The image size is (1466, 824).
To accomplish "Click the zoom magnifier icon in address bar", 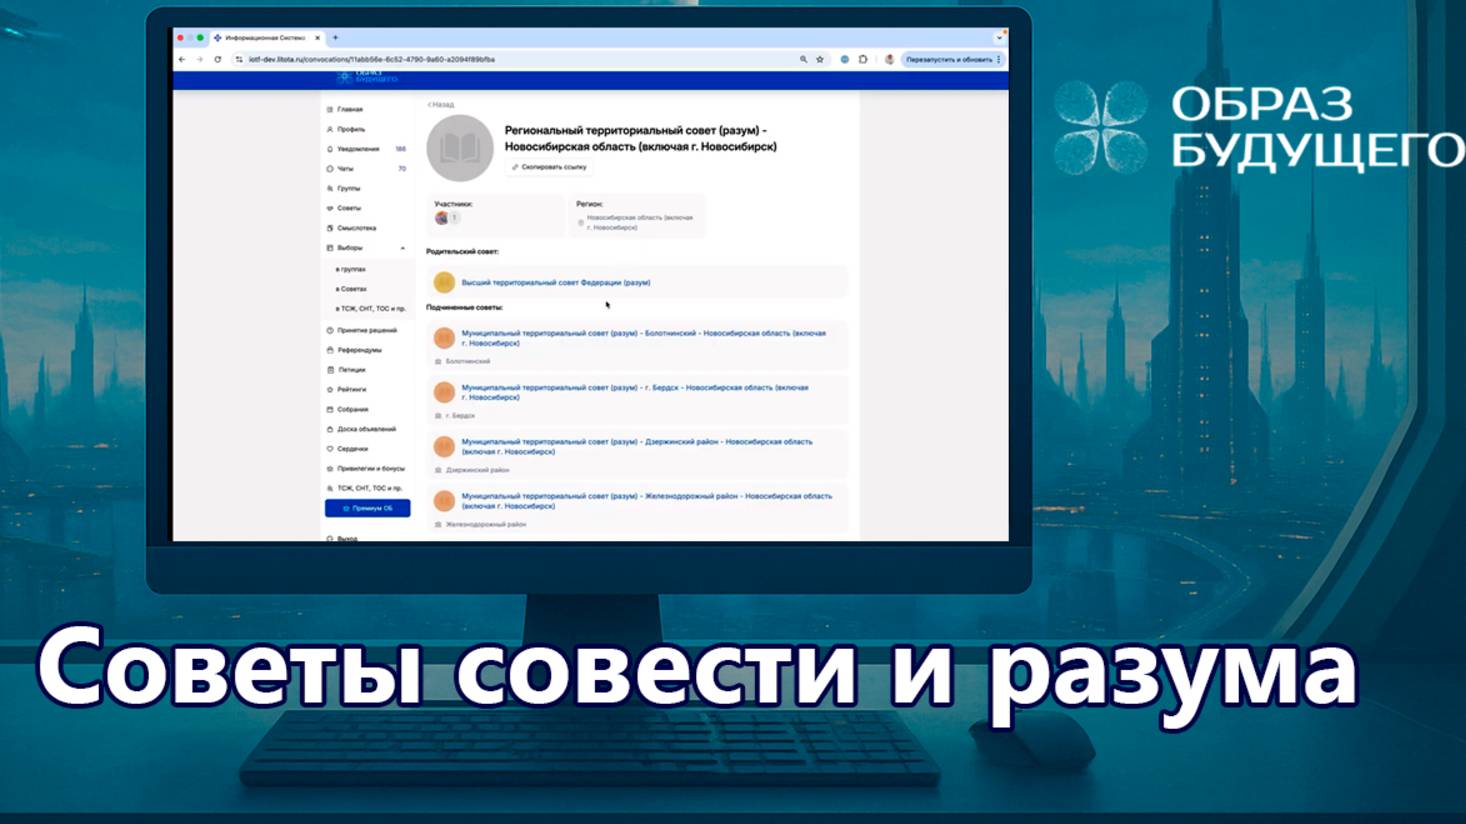I will click(803, 60).
